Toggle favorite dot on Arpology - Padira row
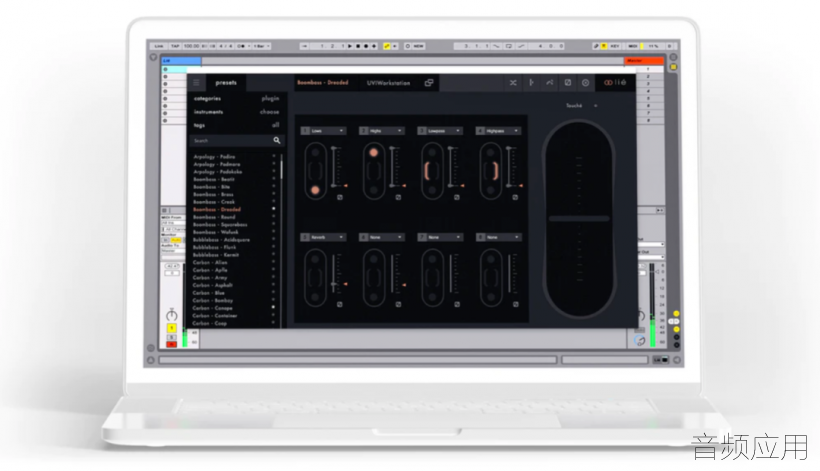The height and width of the screenshot is (471, 820). [273, 156]
